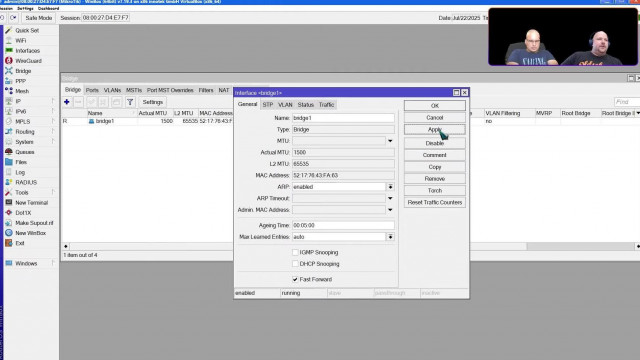Click the Comment button
The height and width of the screenshot is (360, 640).
[435, 155]
